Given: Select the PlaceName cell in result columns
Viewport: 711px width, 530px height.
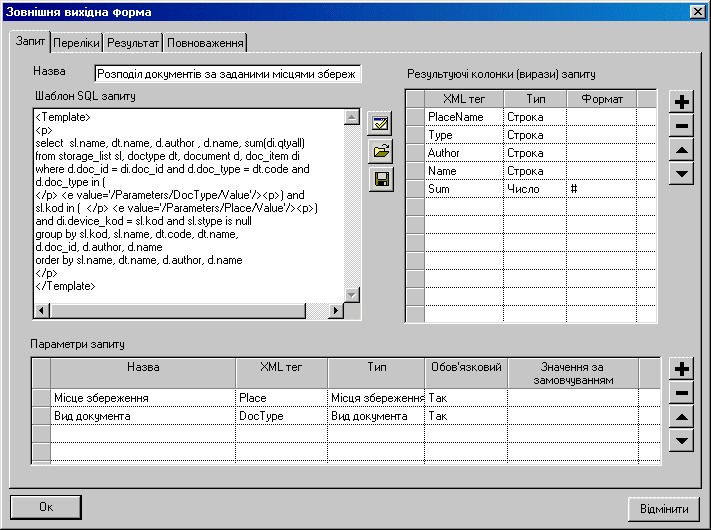Looking at the screenshot, I should [464, 117].
